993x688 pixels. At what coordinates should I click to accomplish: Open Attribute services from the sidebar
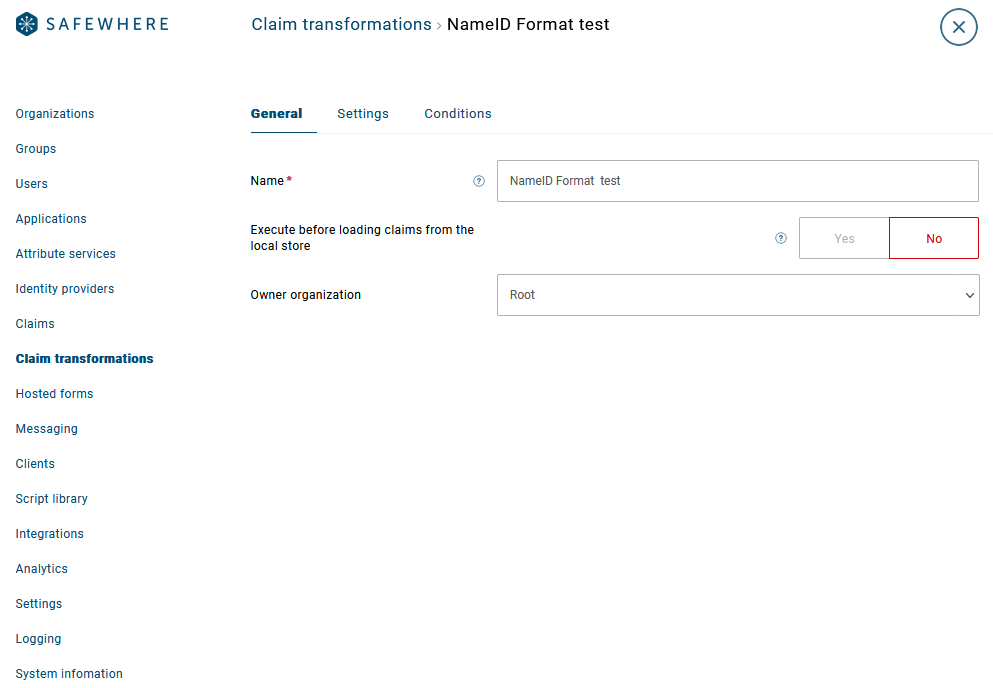point(66,254)
